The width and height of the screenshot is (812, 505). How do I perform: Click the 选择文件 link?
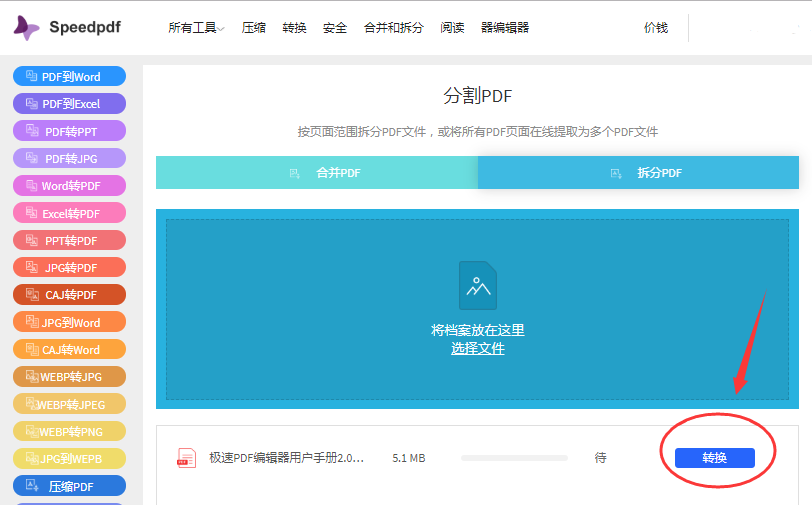(x=477, y=348)
